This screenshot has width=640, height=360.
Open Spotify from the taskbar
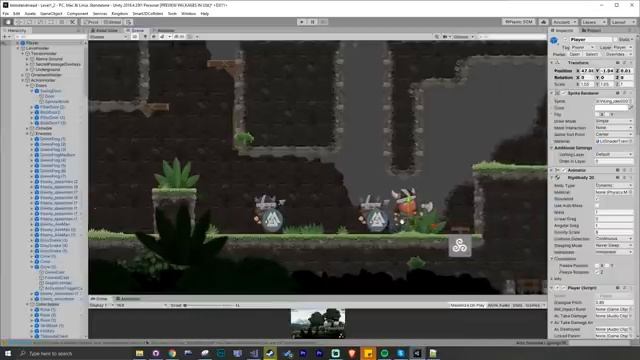(x=384, y=353)
